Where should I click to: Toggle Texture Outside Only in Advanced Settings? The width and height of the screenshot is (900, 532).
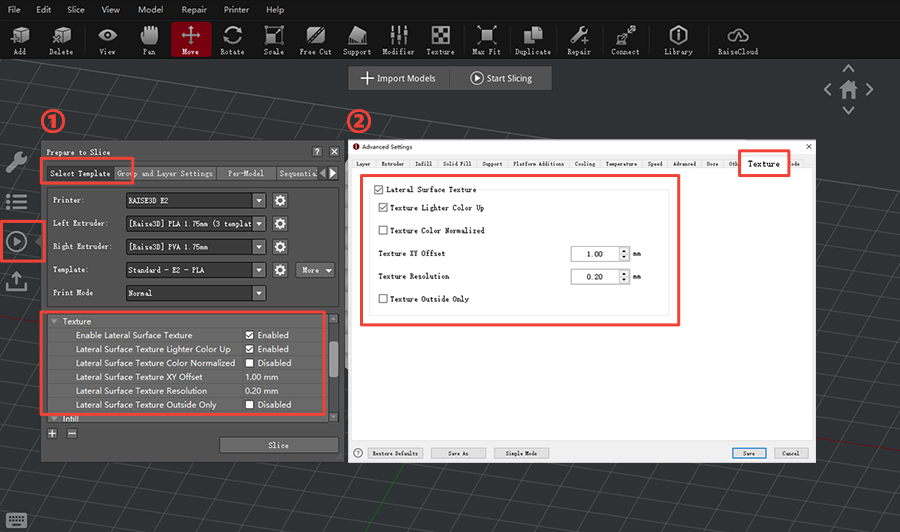pyautogui.click(x=383, y=298)
